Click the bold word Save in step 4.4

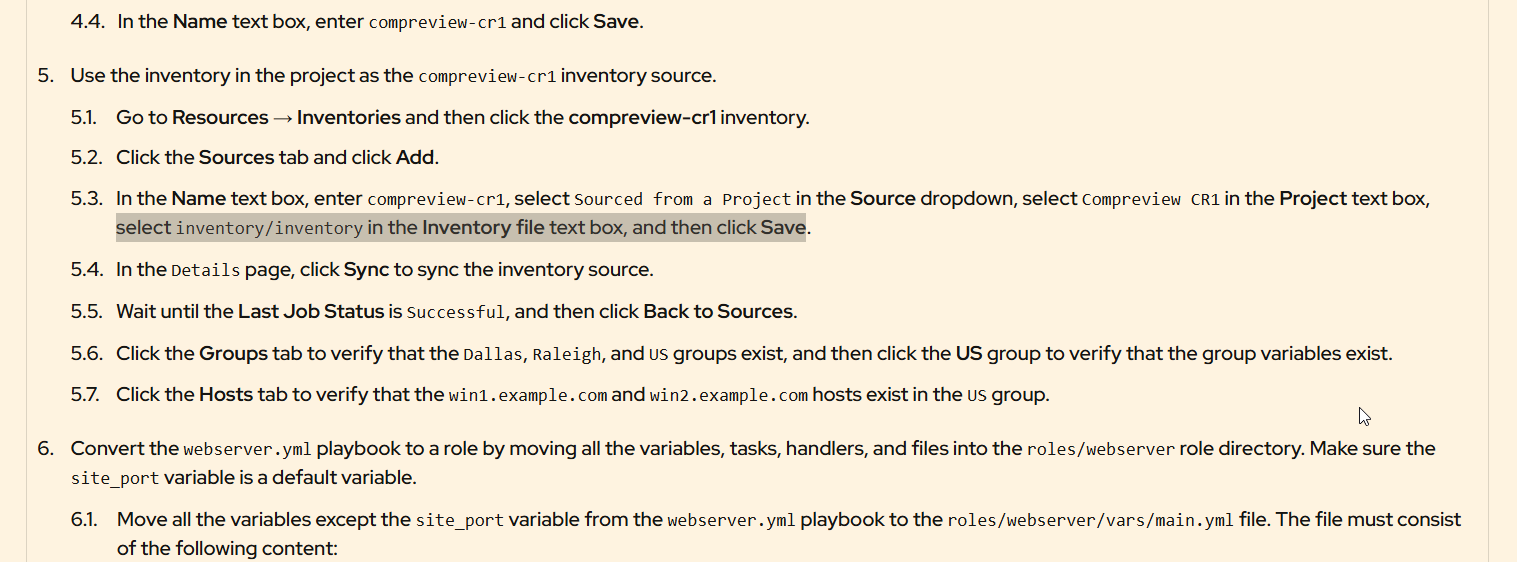615,21
